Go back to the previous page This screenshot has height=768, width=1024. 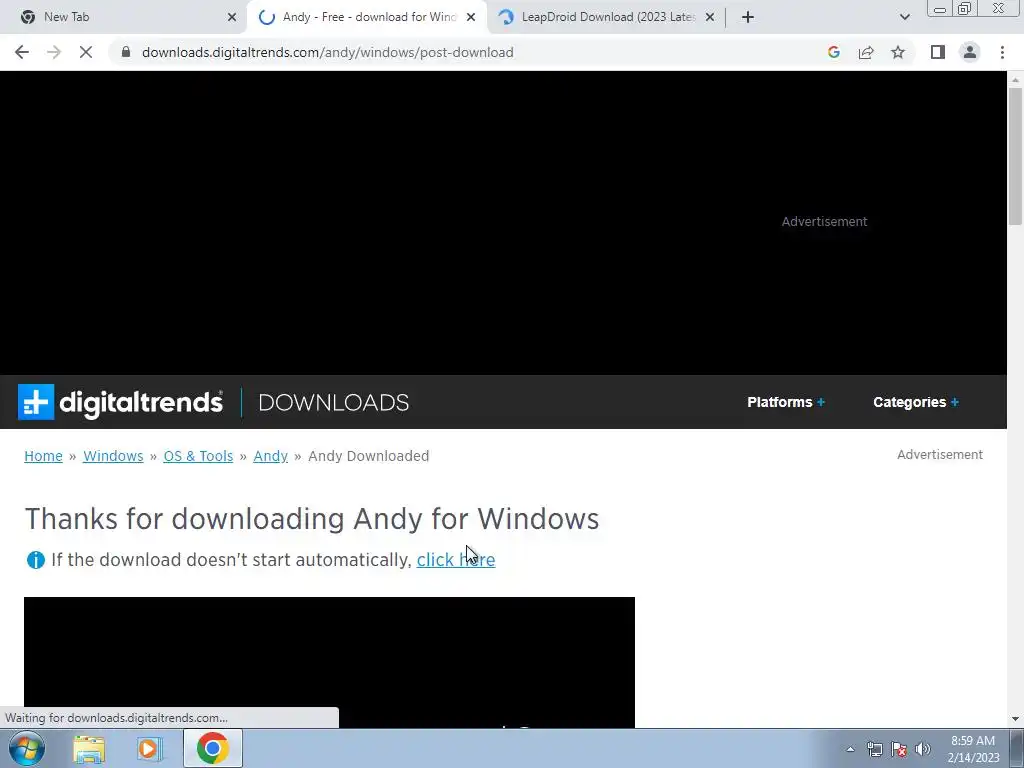[x=22, y=52]
